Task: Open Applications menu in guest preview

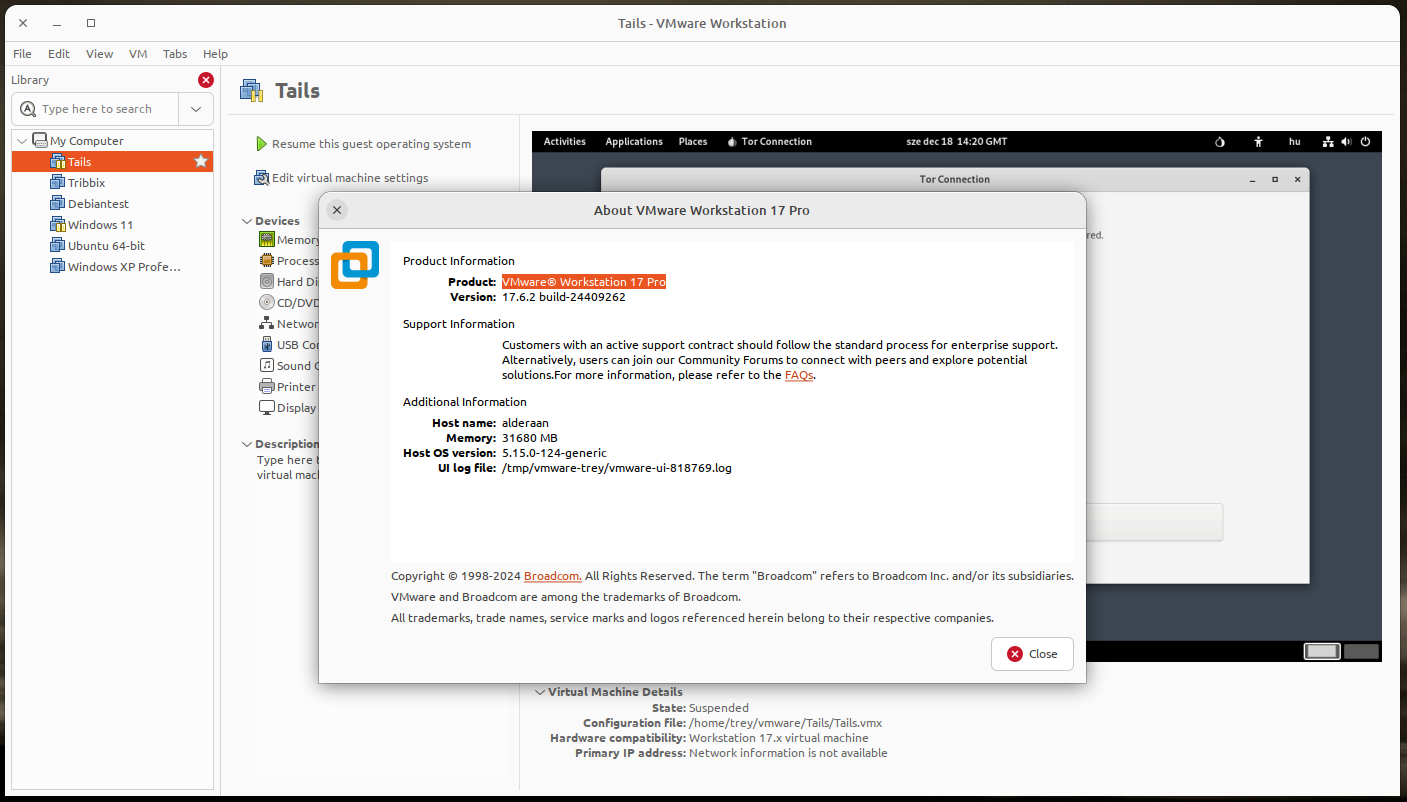Action: (634, 142)
